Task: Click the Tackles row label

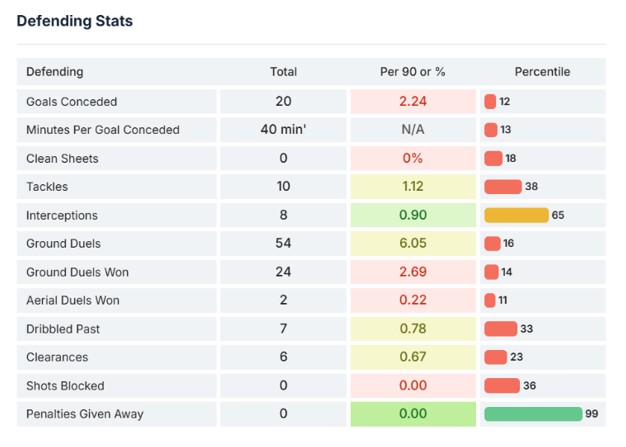Action: [x=47, y=187]
